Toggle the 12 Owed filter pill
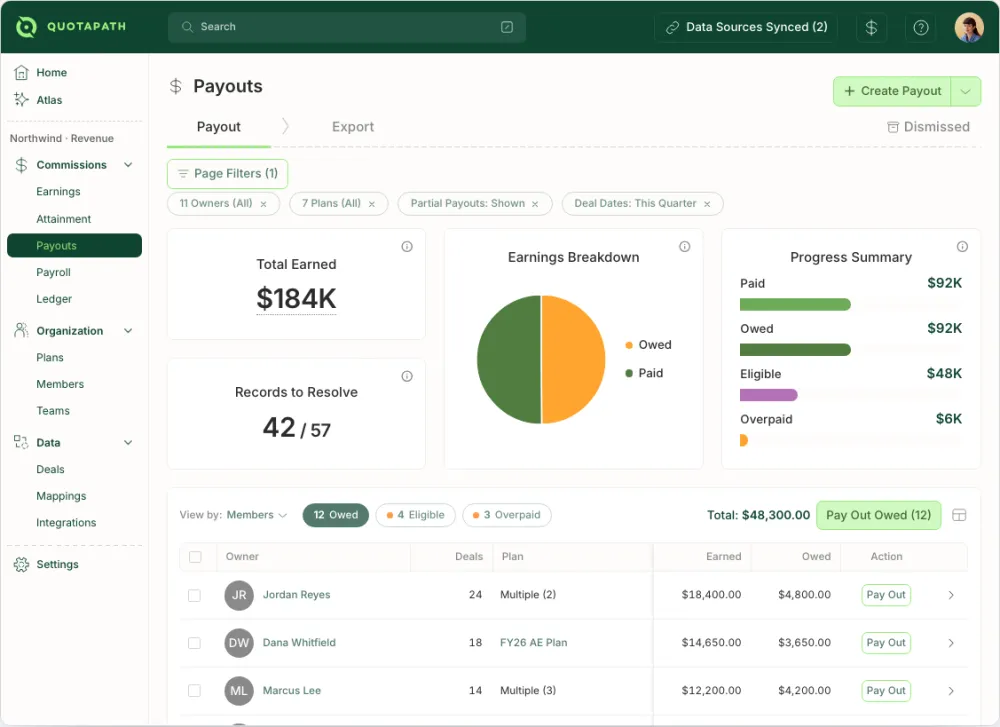Viewport: 1000px width, 727px height. pyautogui.click(x=335, y=515)
